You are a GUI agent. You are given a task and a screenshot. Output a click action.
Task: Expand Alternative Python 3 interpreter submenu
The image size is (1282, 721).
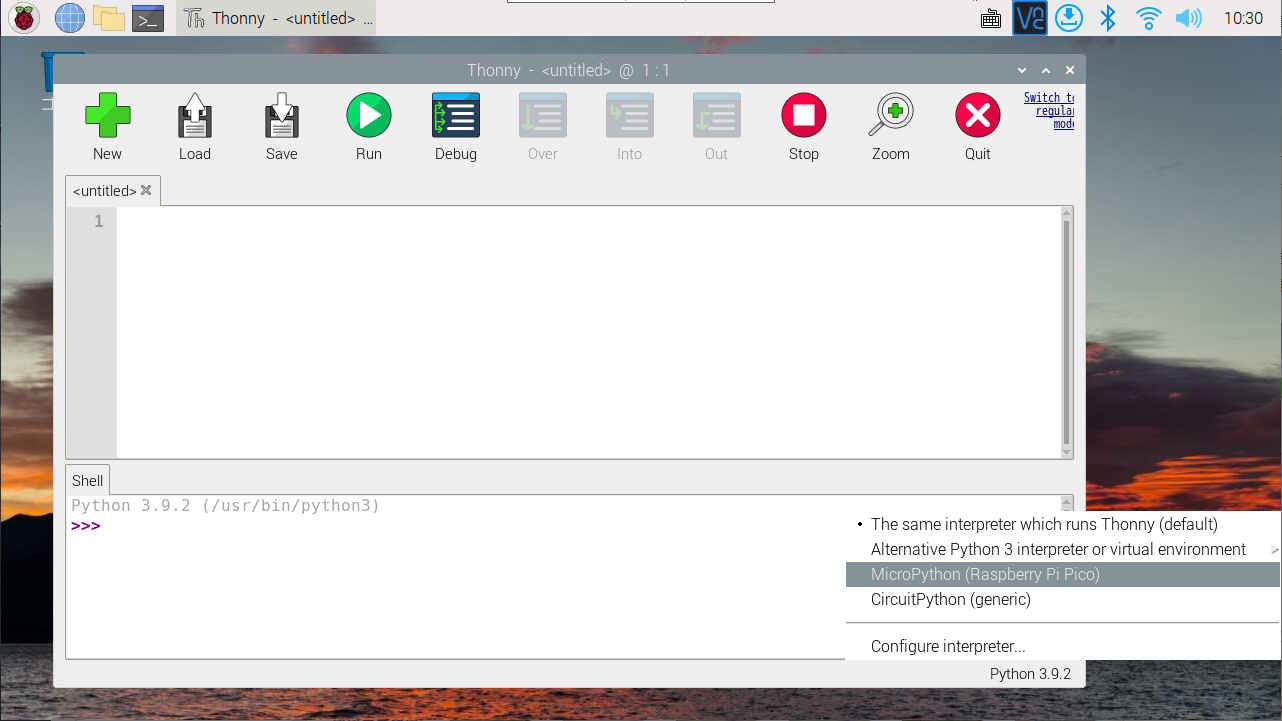click(1063, 549)
